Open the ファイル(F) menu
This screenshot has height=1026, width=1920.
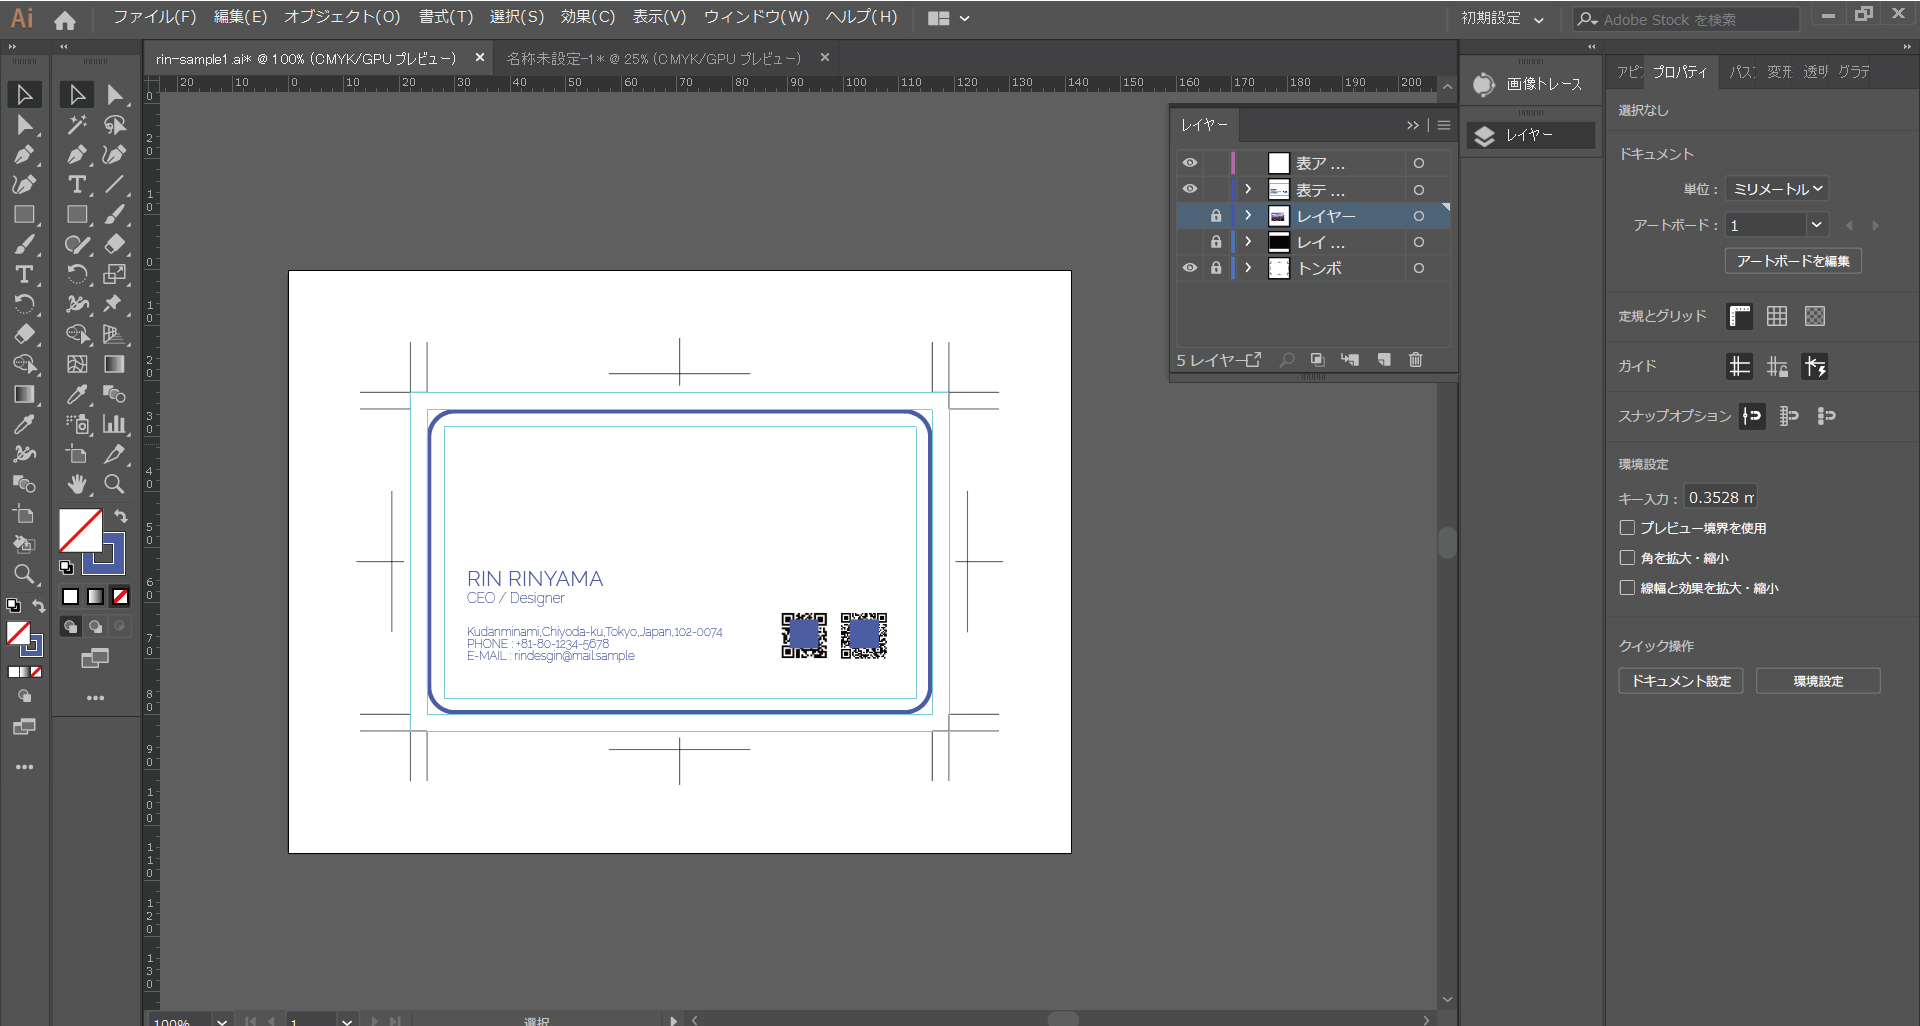[155, 17]
